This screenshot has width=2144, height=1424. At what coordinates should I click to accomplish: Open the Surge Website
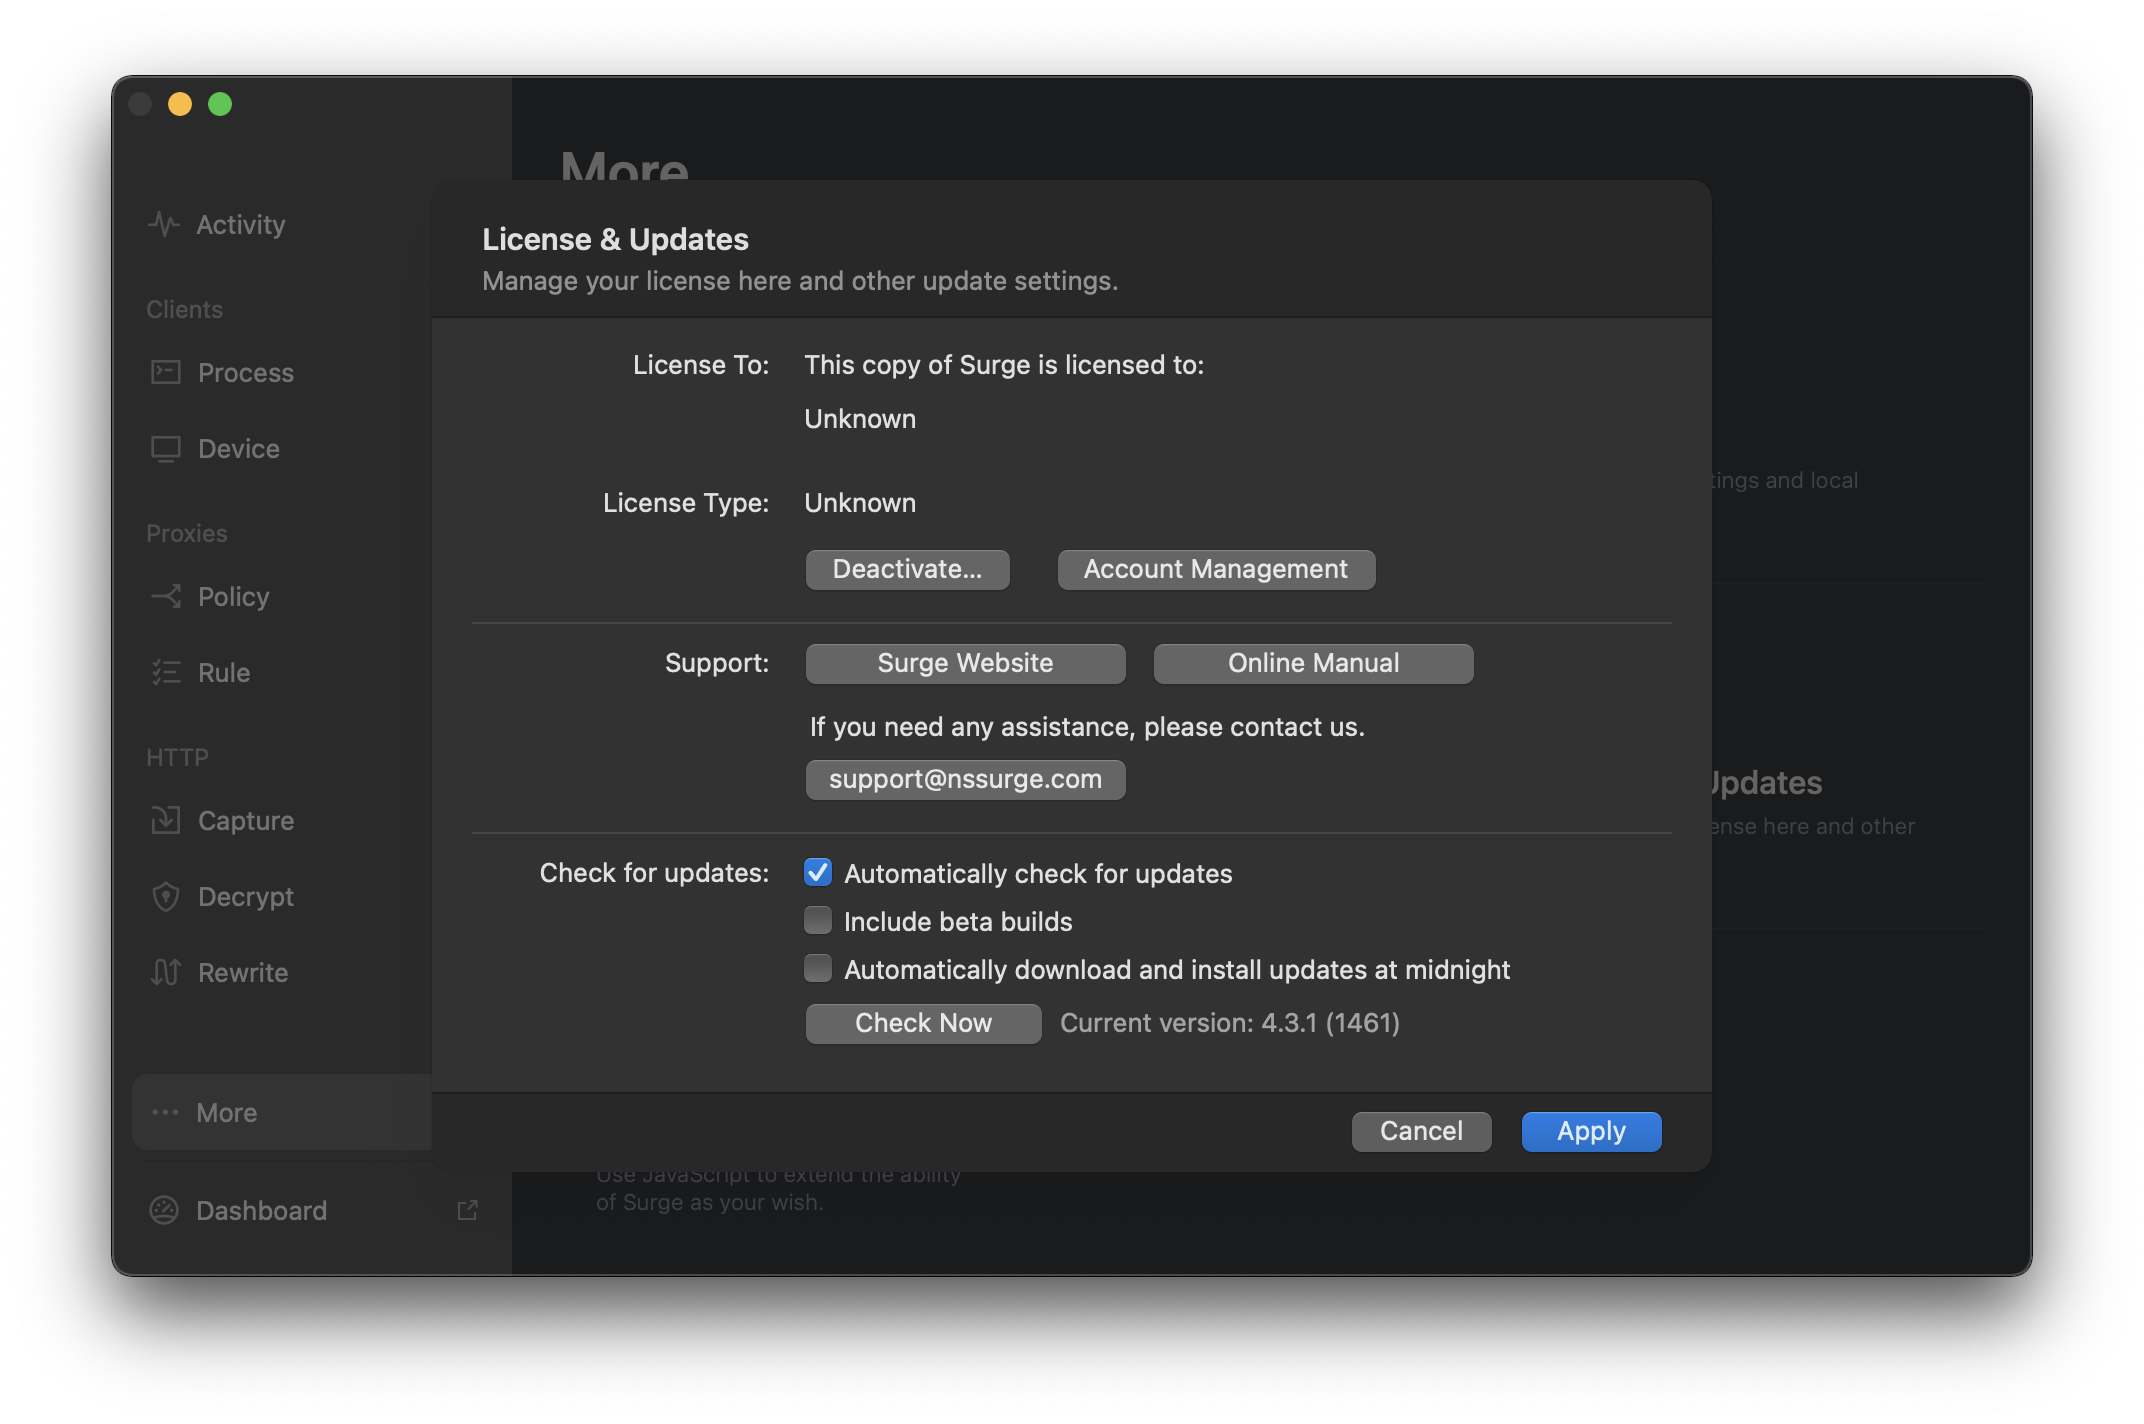pyautogui.click(x=965, y=663)
